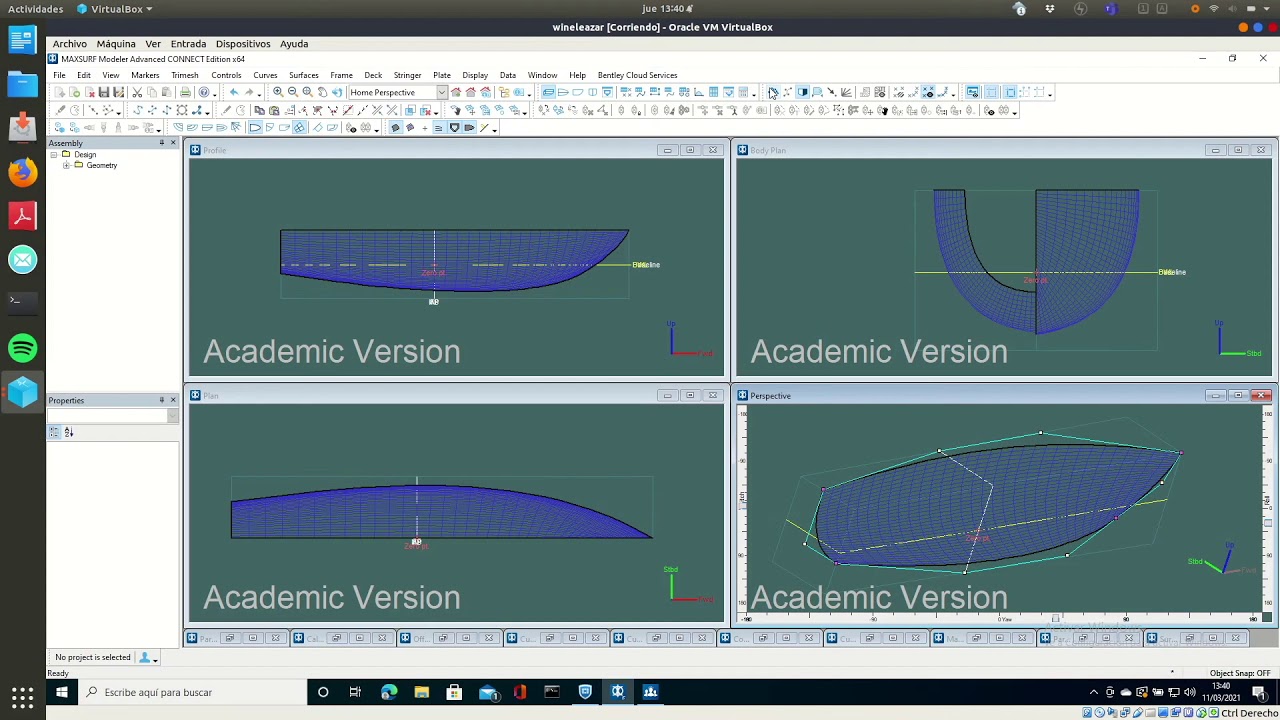Toggle the highlighted diagonals grid icon in the contours toolbar
Image resolution: width=1280 pixels, height=720 pixels.
point(299,128)
